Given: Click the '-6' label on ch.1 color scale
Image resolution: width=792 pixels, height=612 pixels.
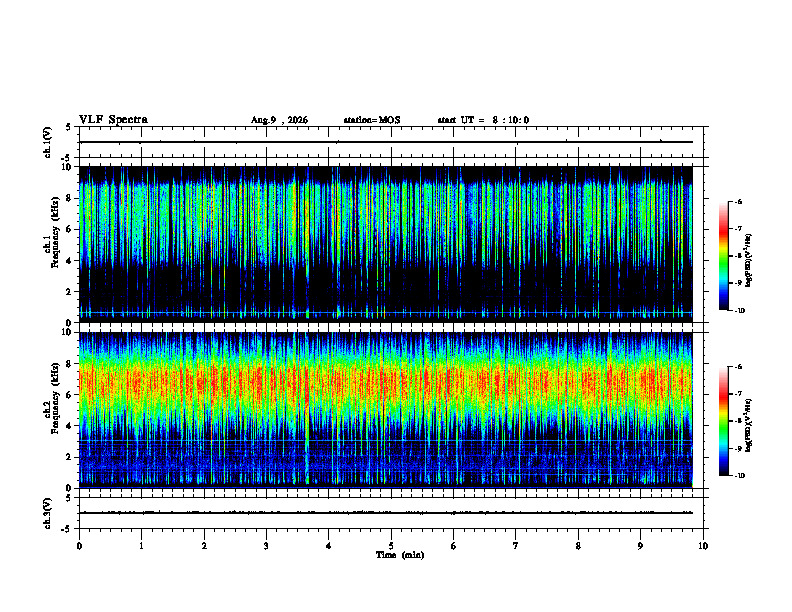Looking at the screenshot, I should [738, 201].
